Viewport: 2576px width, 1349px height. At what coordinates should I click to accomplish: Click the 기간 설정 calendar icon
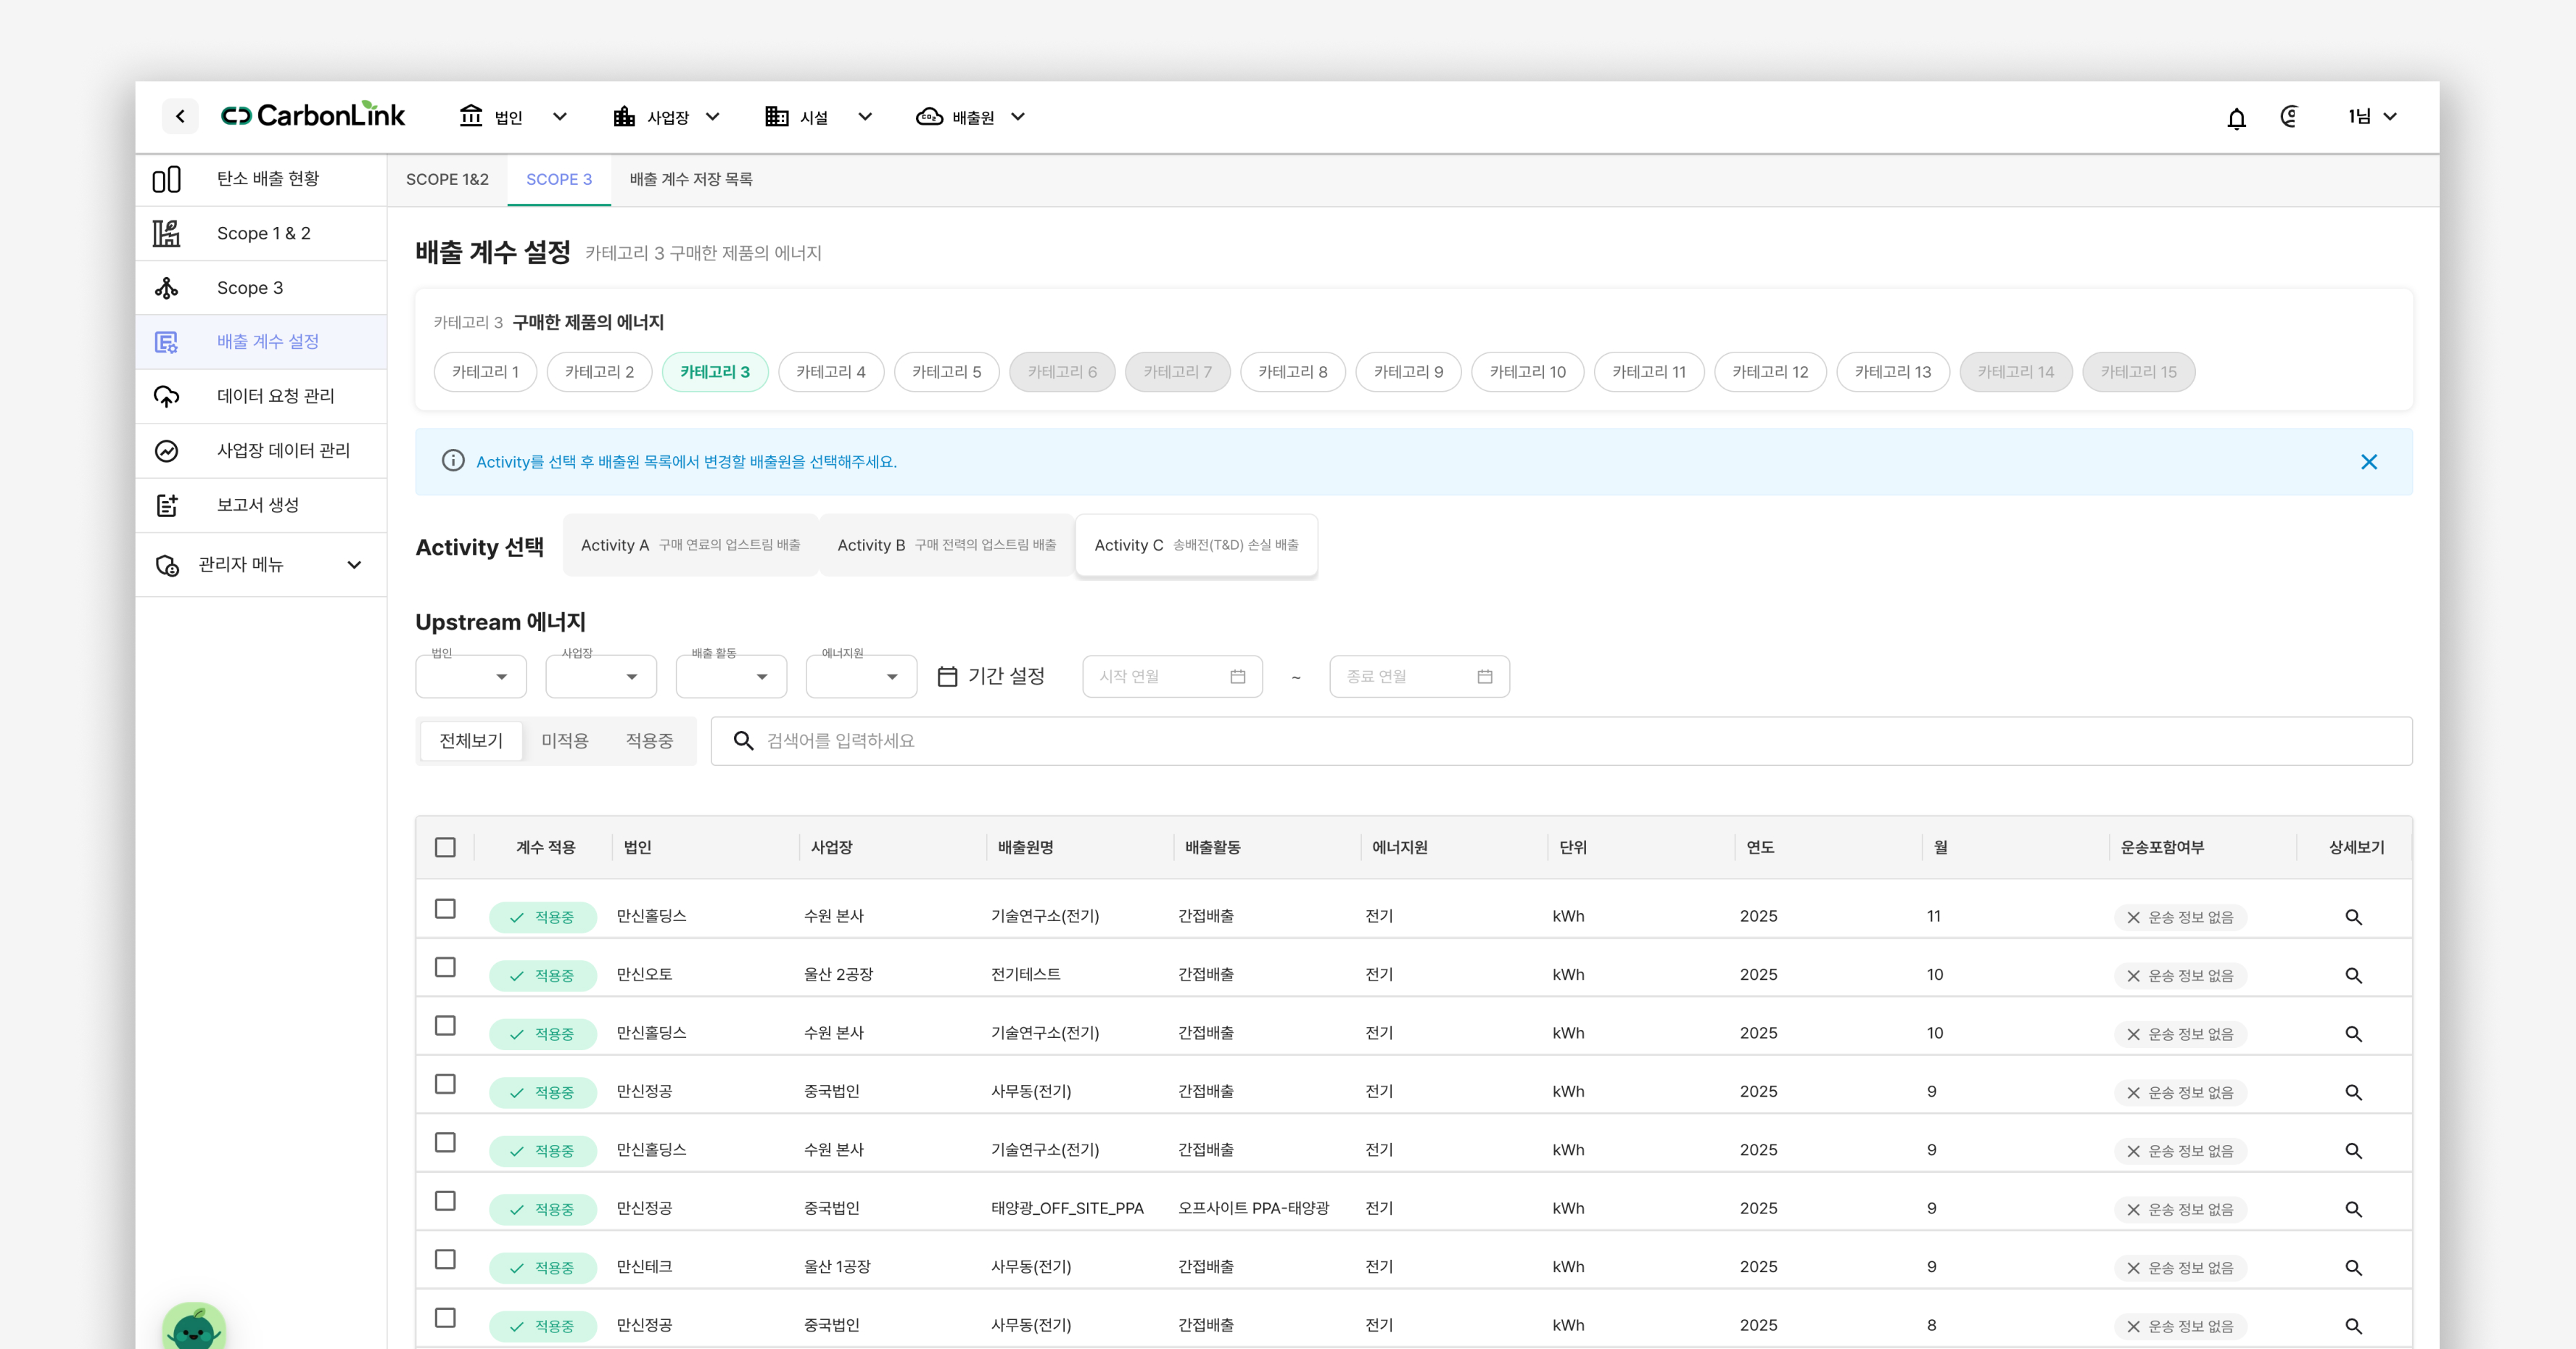tap(947, 677)
